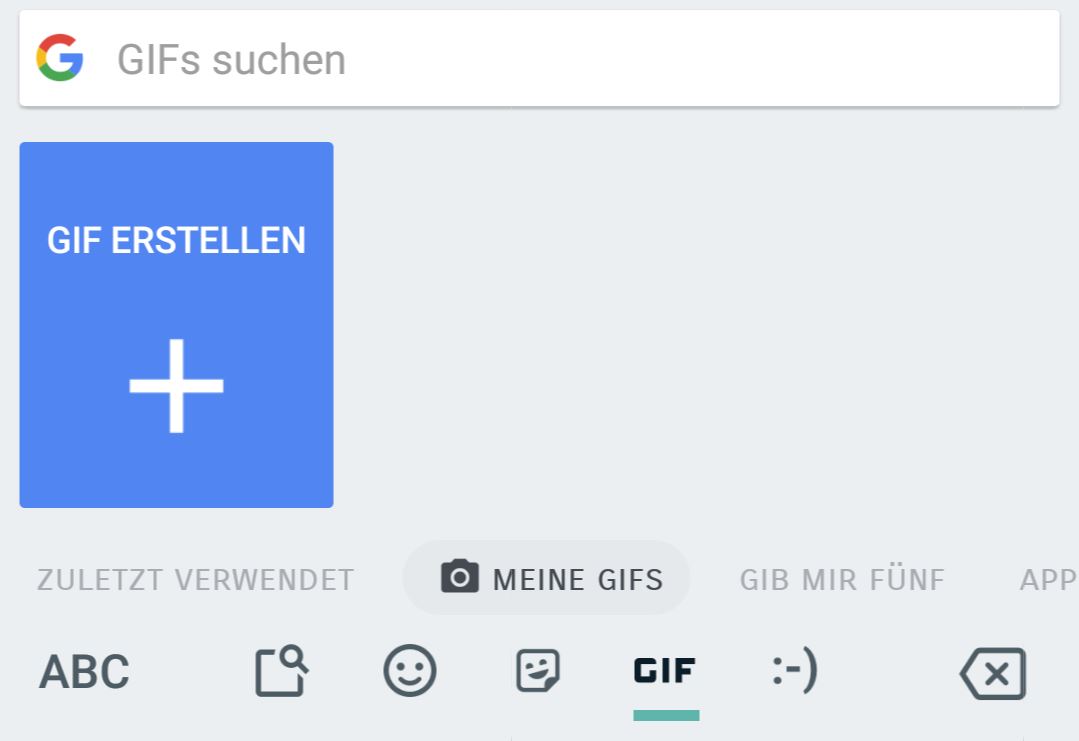Screen dimensions: 1079x741
Task: Open the GIF ERSTELLEN tile
Action: pyautogui.click(x=176, y=325)
